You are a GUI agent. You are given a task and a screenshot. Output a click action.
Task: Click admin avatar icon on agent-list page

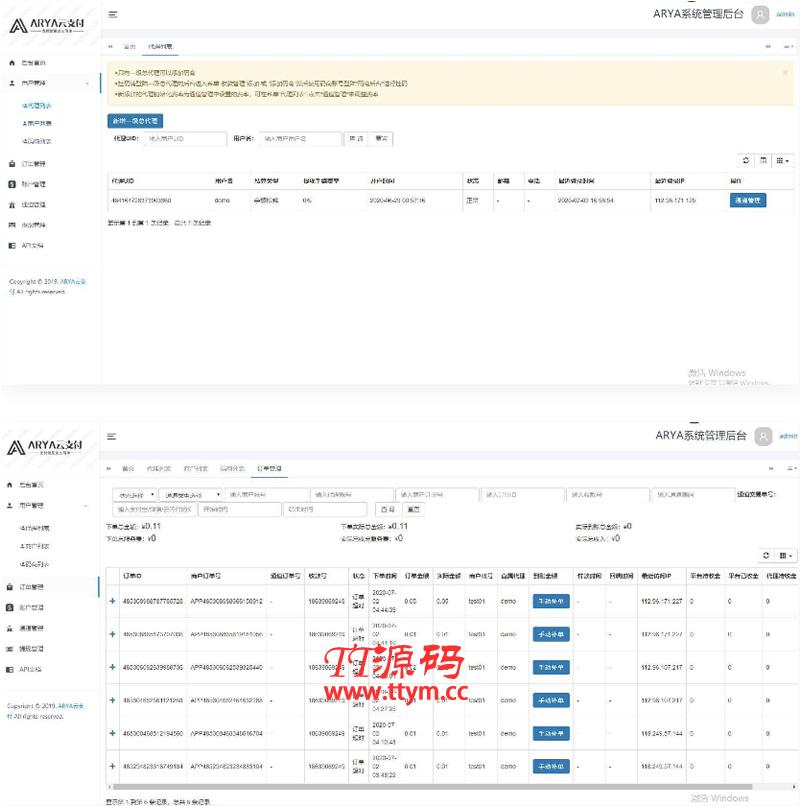click(x=760, y=14)
